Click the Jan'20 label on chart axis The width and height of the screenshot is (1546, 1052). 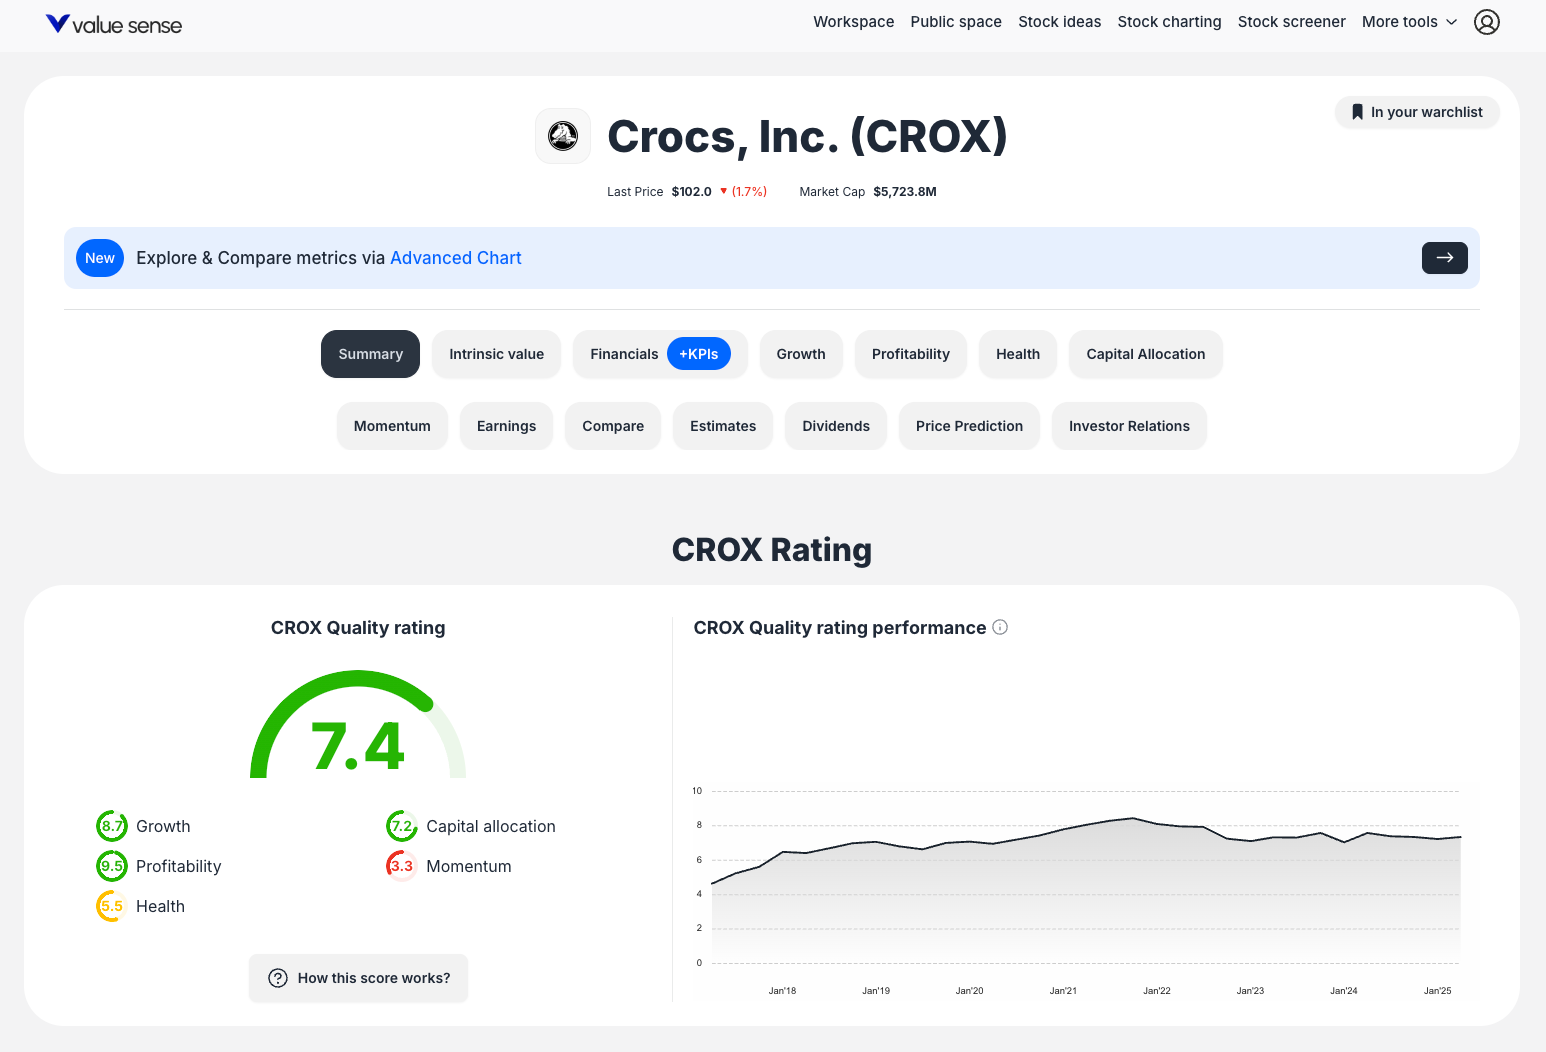969,991
